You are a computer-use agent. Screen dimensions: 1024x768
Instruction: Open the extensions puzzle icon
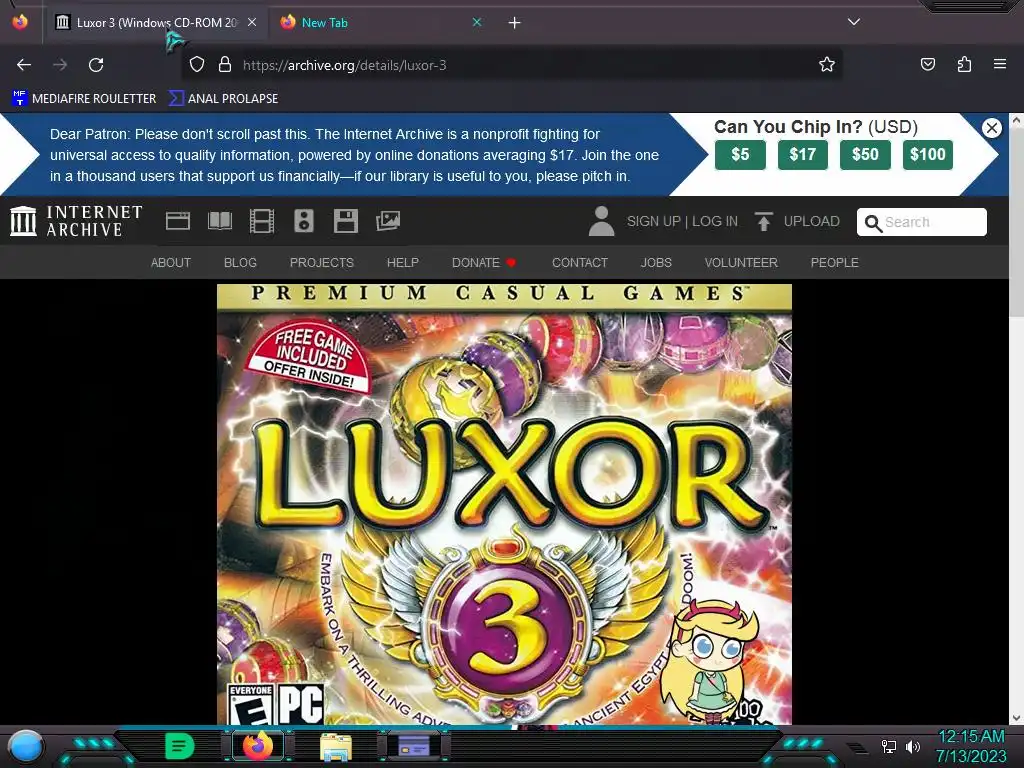click(964, 65)
